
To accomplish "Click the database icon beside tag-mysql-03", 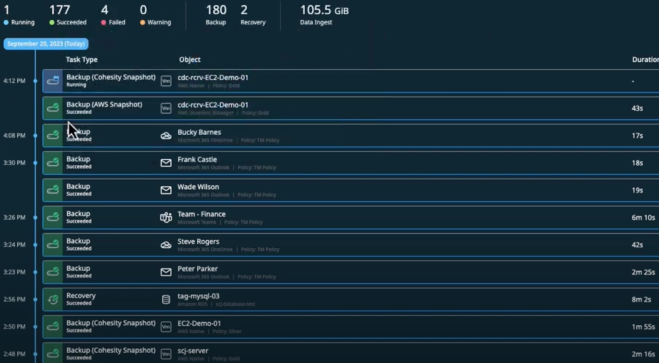I will pos(166,300).
